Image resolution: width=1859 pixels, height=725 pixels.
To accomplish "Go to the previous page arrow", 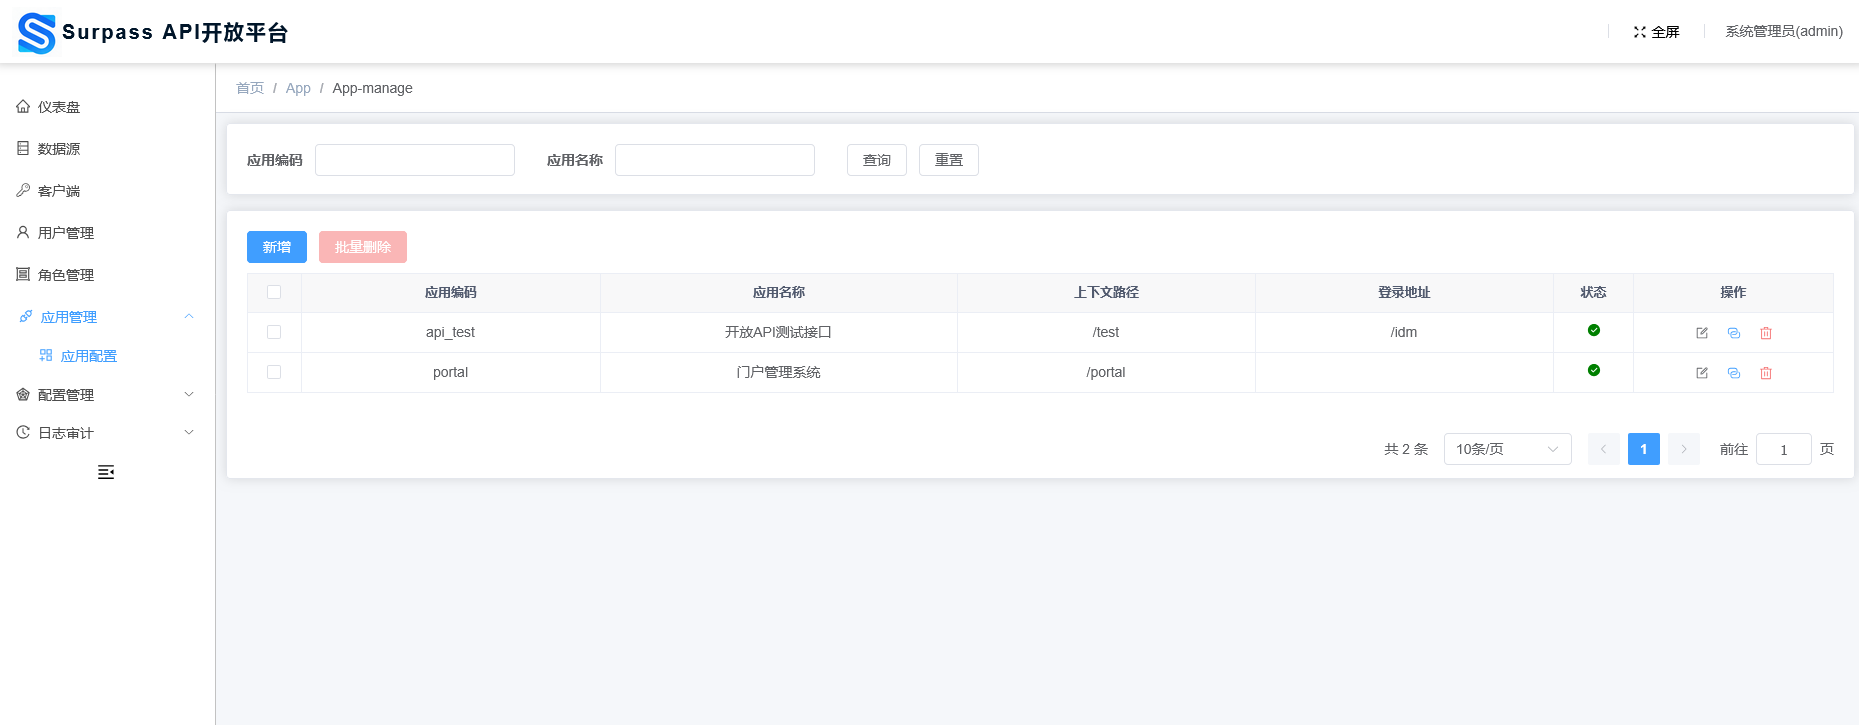I will tap(1604, 449).
